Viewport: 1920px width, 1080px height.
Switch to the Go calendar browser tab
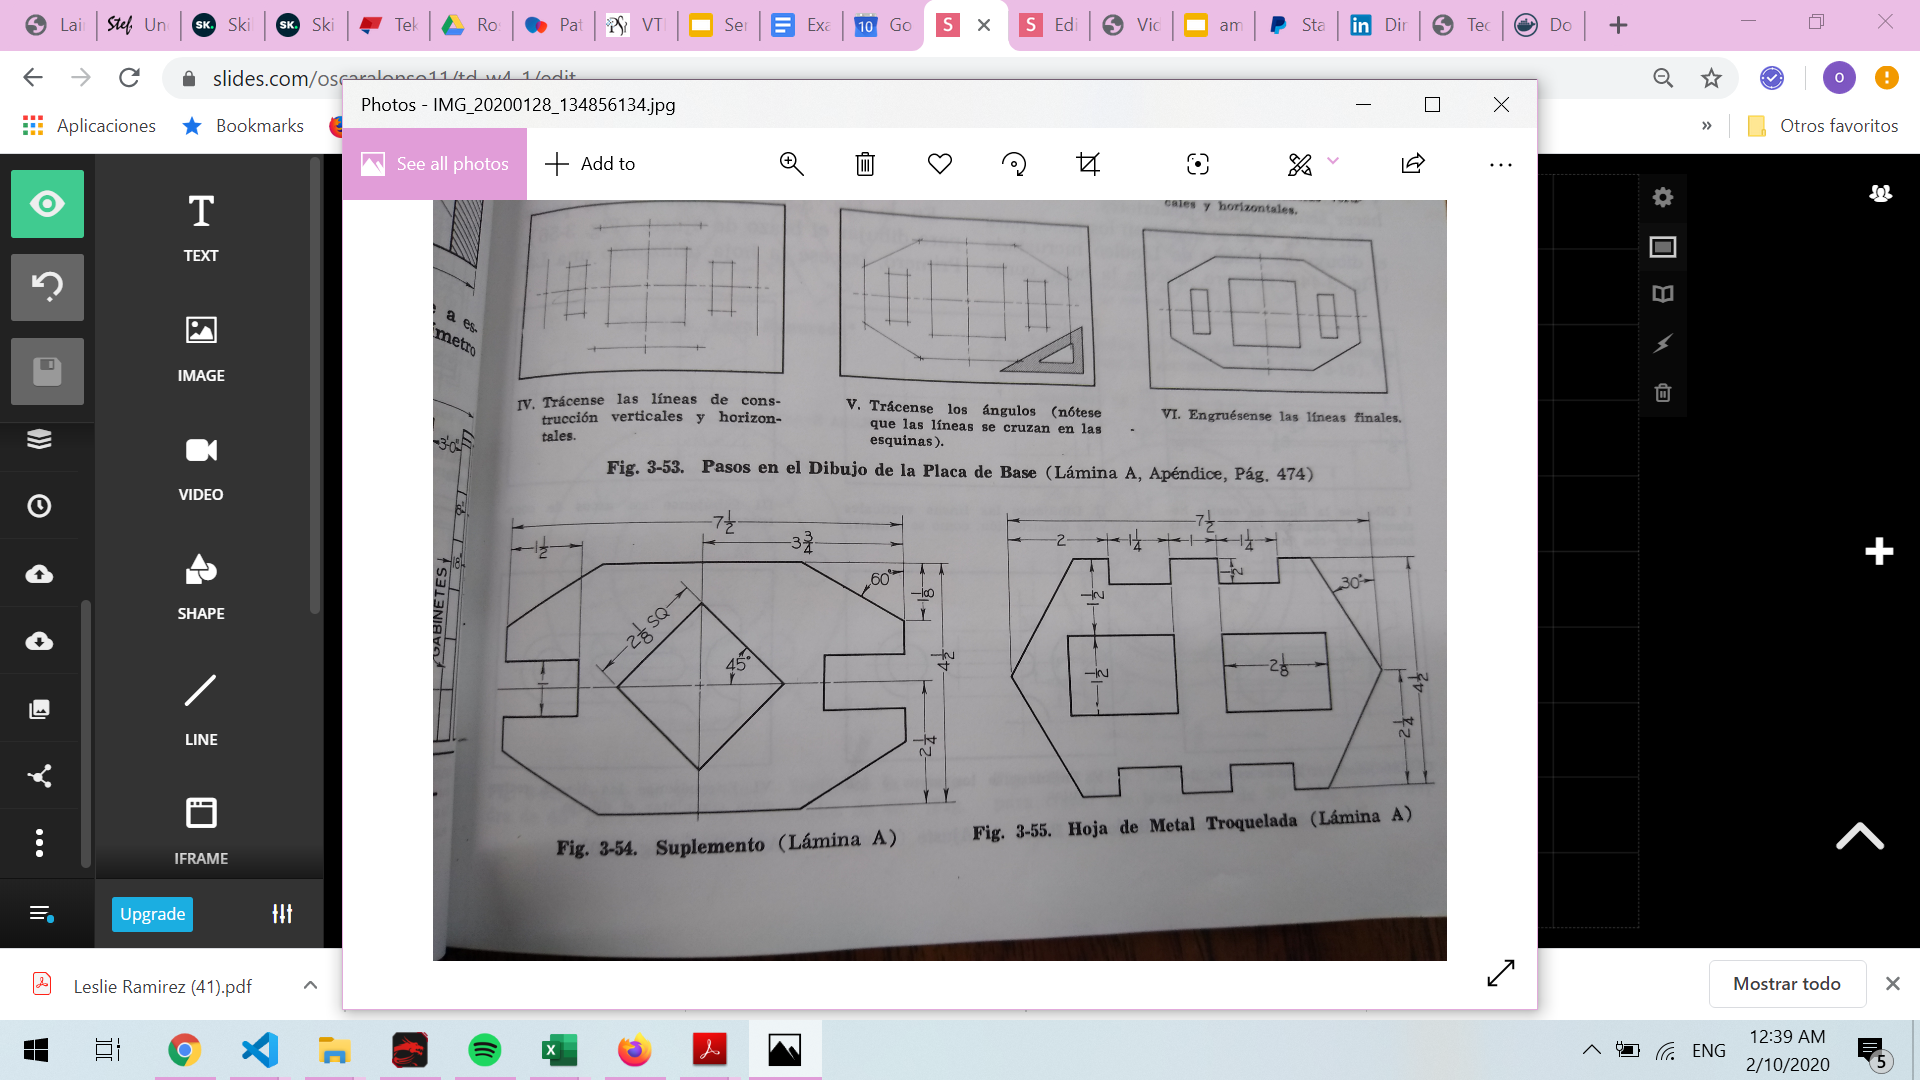tap(882, 25)
